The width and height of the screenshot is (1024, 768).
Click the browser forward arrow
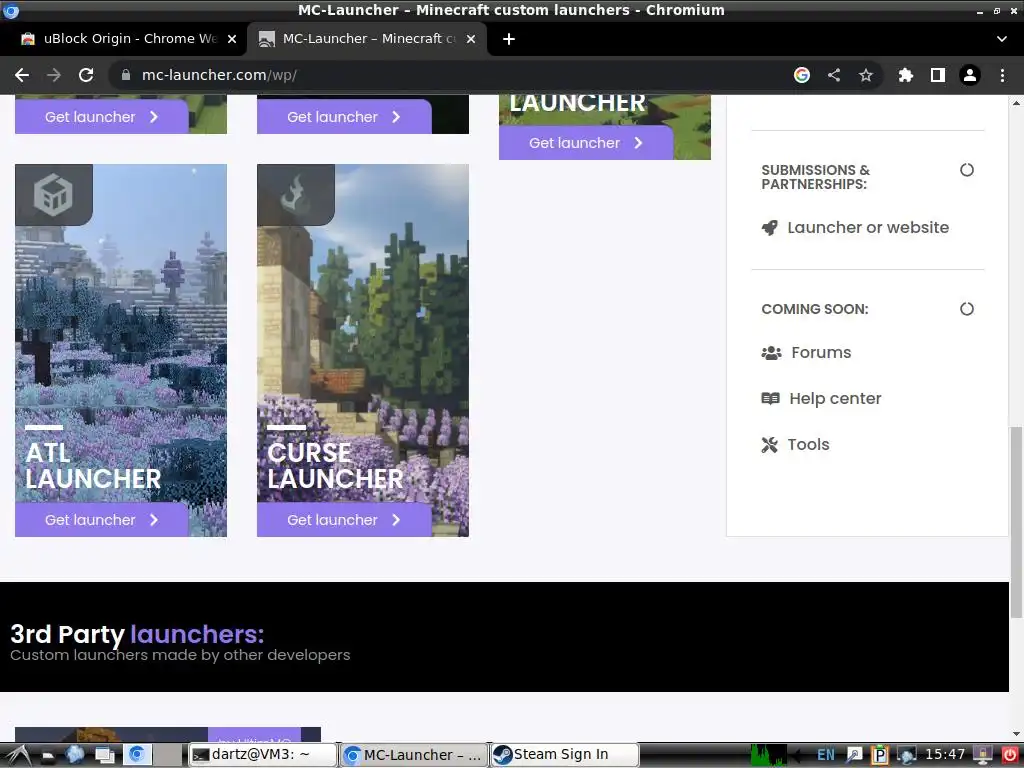[x=54, y=75]
